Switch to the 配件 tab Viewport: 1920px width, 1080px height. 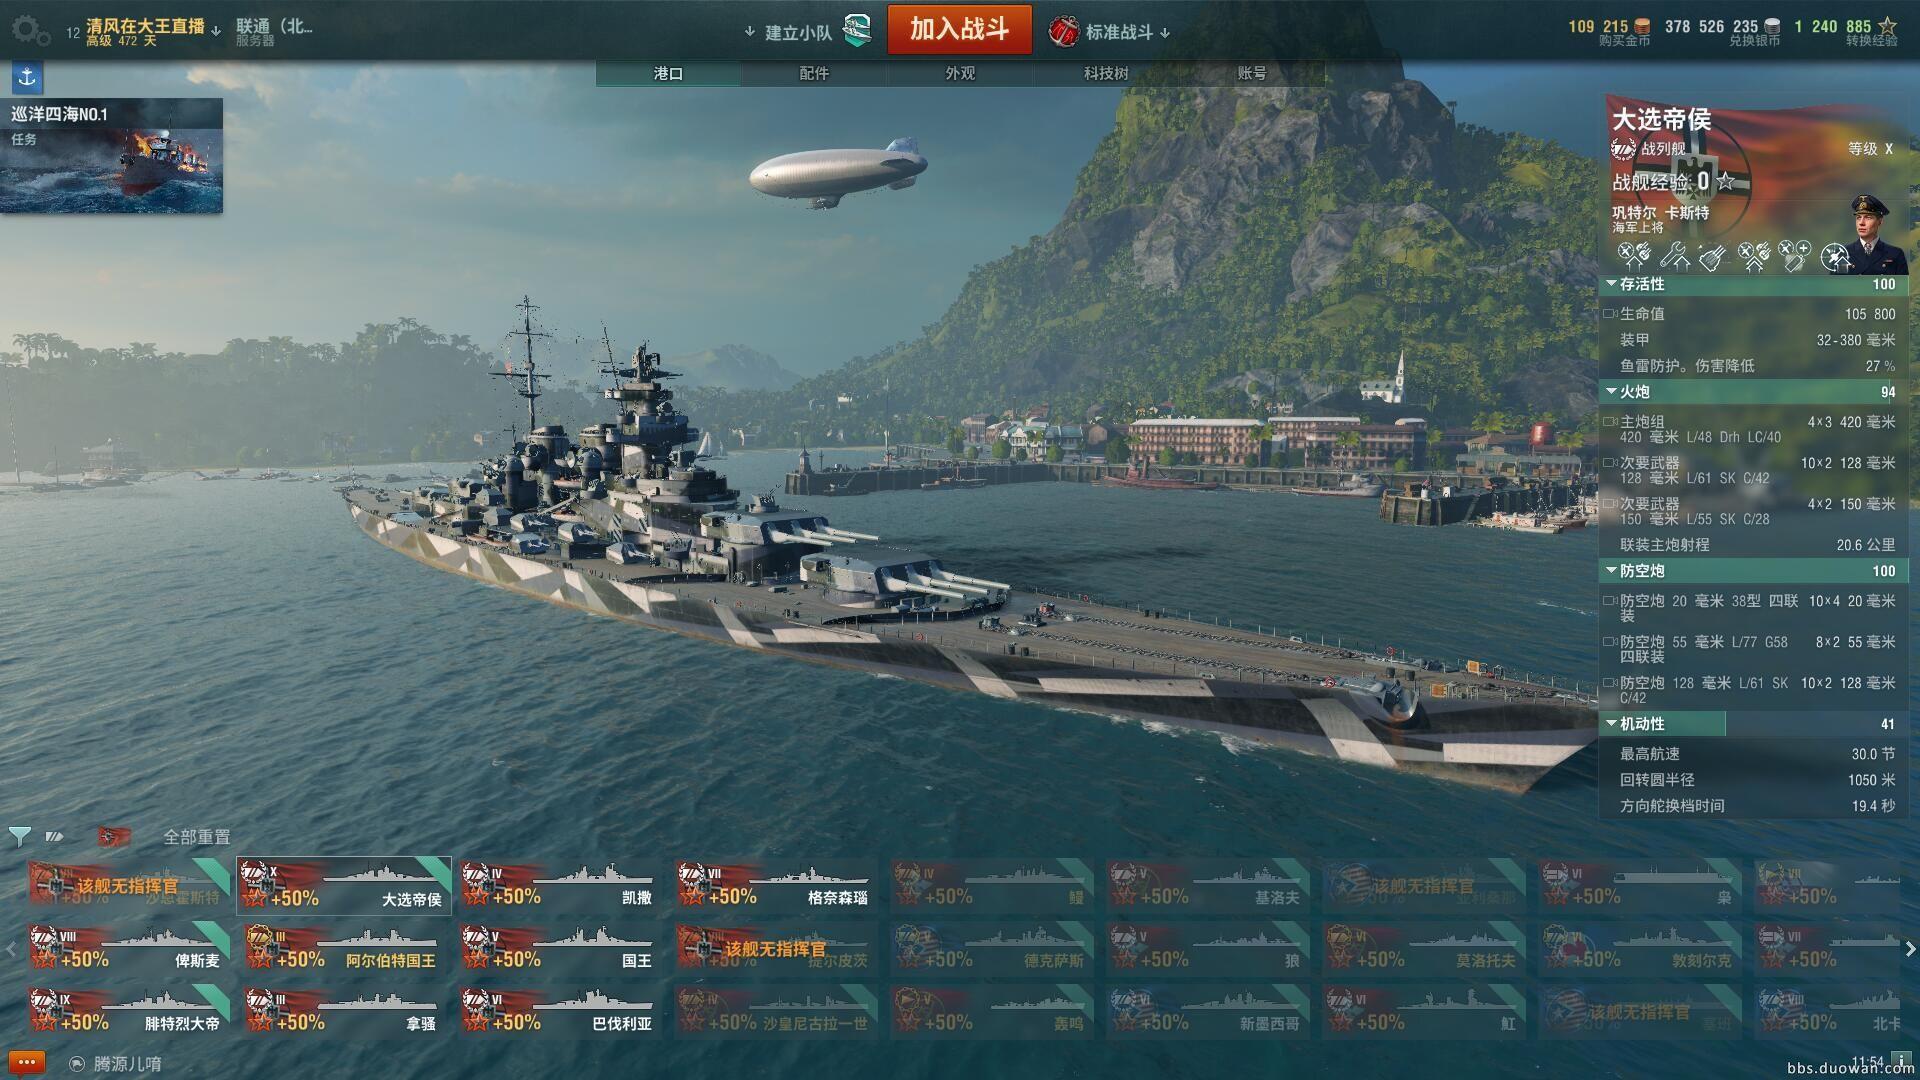[x=814, y=73]
